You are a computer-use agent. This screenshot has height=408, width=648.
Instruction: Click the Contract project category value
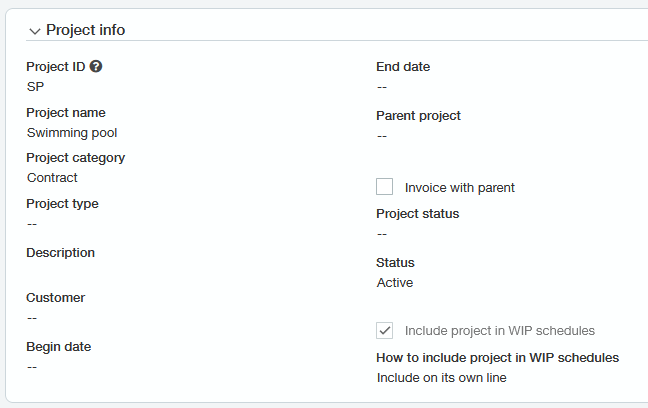pyautogui.click(x=52, y=178)
